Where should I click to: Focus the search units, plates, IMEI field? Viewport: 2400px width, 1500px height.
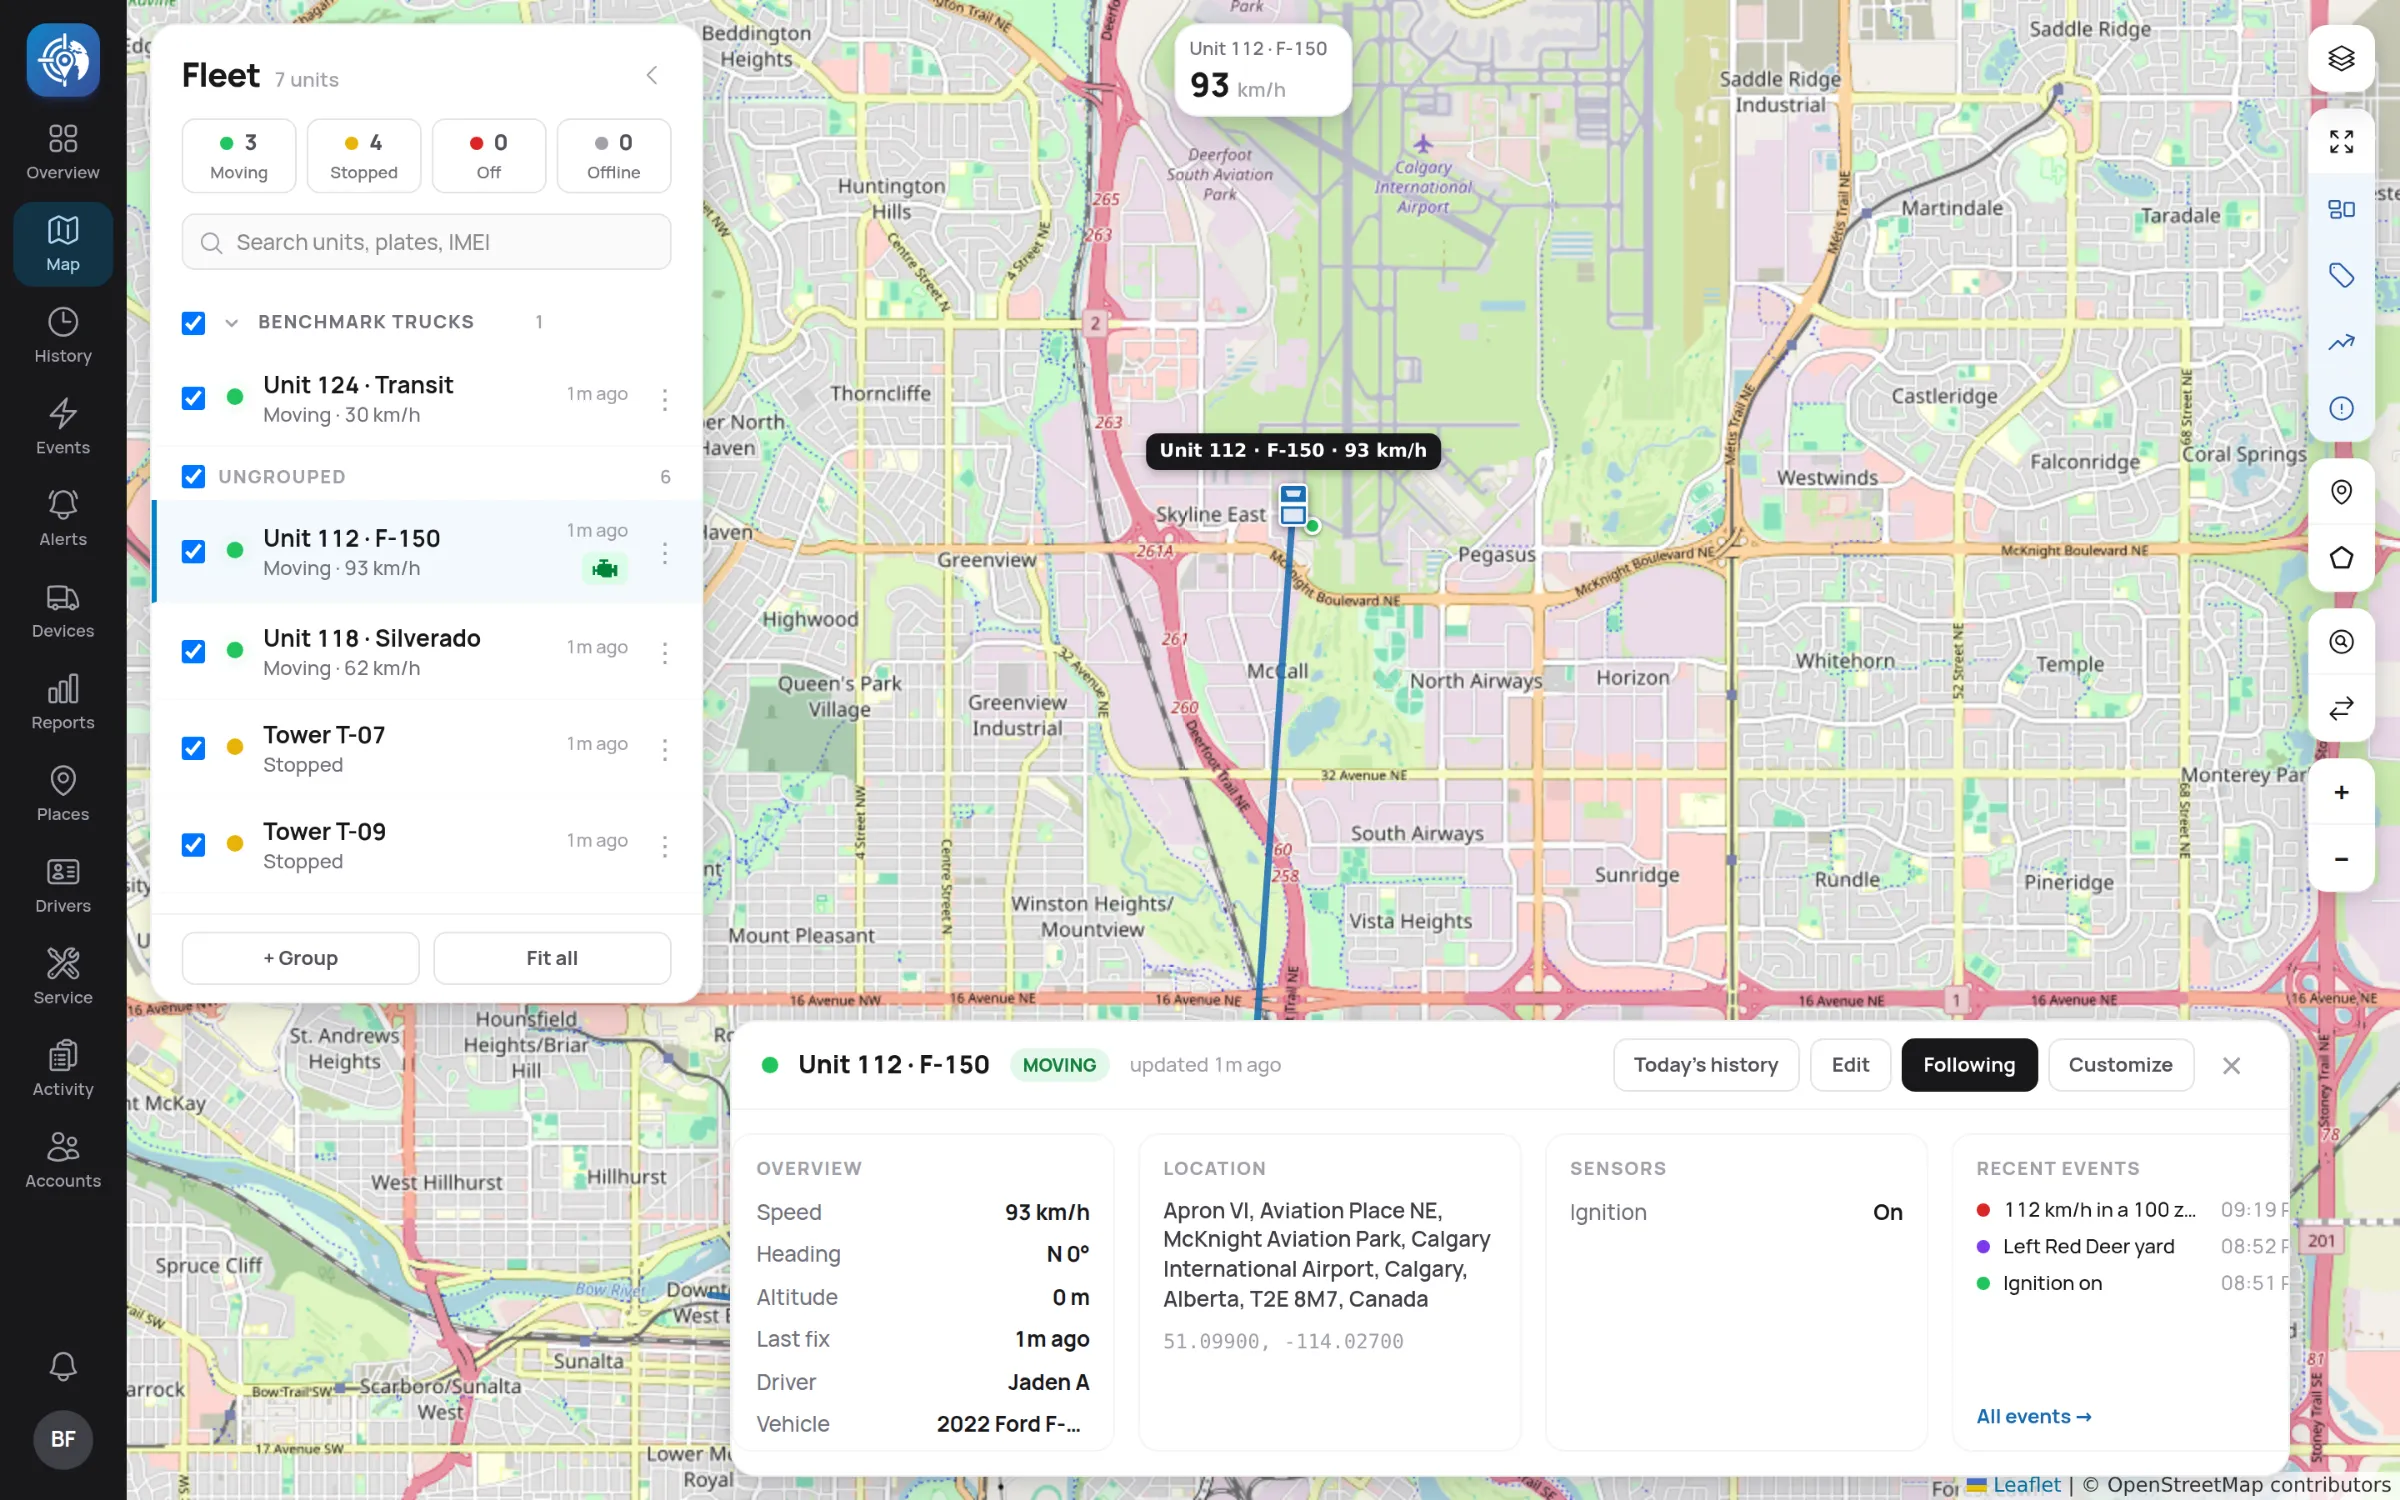(426, 242)
